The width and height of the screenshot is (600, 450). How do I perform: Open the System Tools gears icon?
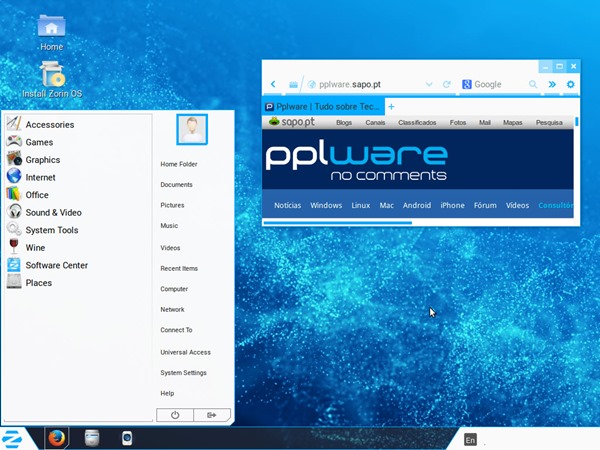(14, 229)
